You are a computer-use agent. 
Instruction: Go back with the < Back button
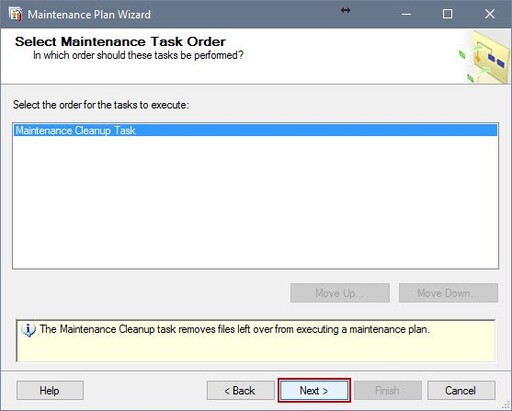(x=240, y=390)
